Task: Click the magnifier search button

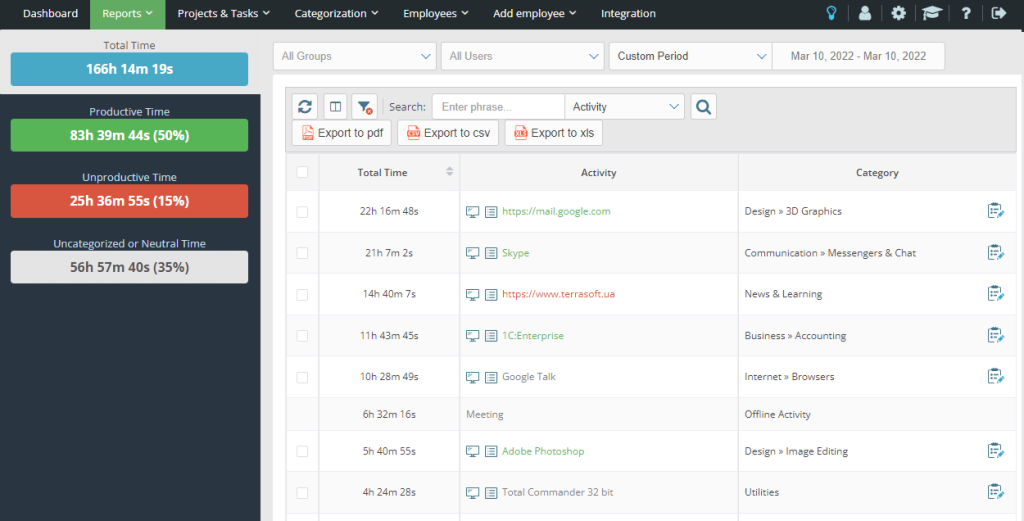Action: pyautogui.click(x=704, y=106)
